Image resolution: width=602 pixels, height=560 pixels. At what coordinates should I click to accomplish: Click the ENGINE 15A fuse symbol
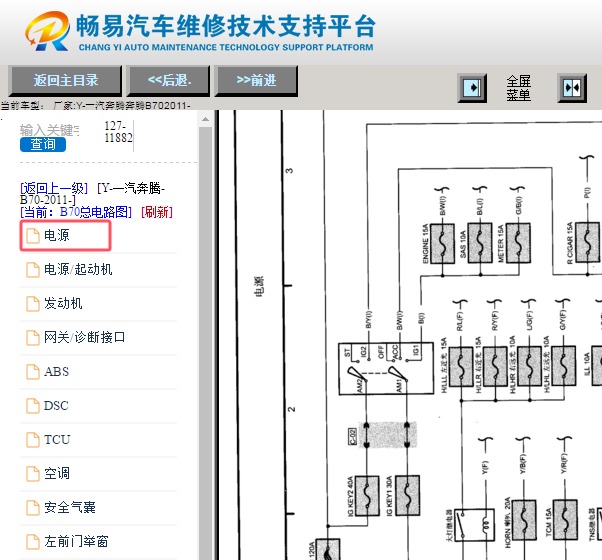[442, 244]
